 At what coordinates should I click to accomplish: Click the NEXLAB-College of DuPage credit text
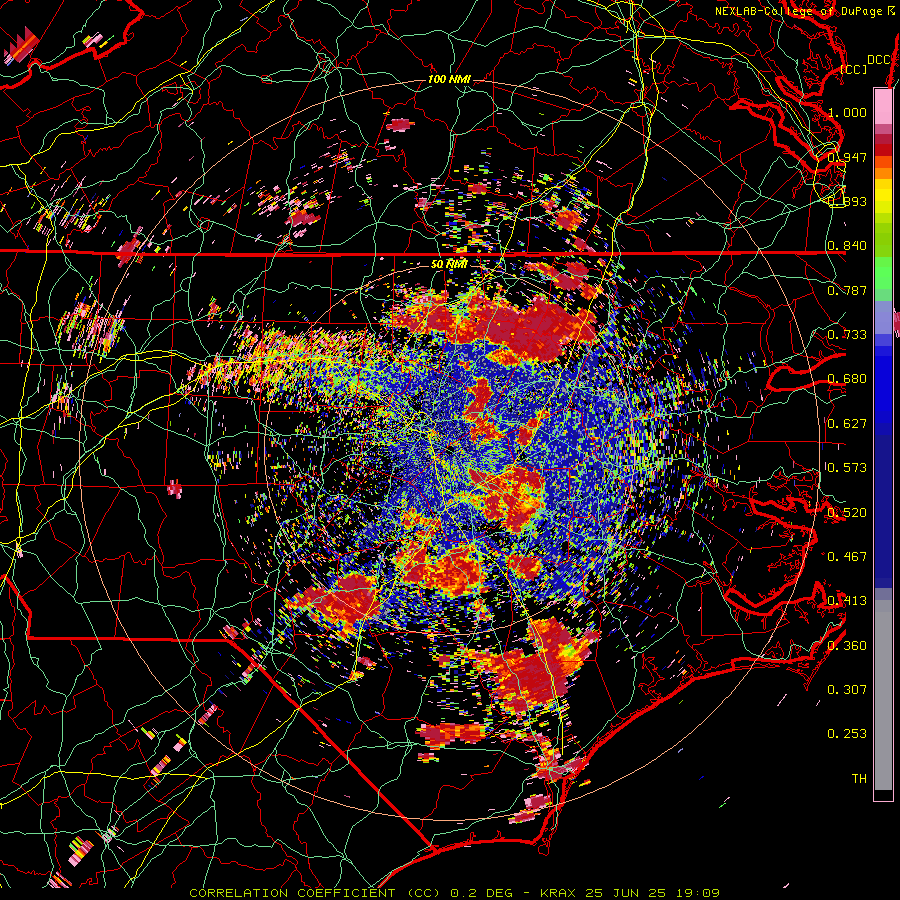[798, 11]
